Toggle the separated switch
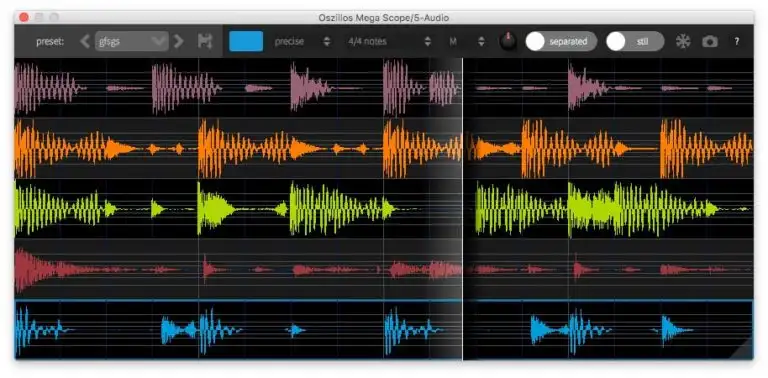This screenshot has height=378, width=768. point(561,42)
